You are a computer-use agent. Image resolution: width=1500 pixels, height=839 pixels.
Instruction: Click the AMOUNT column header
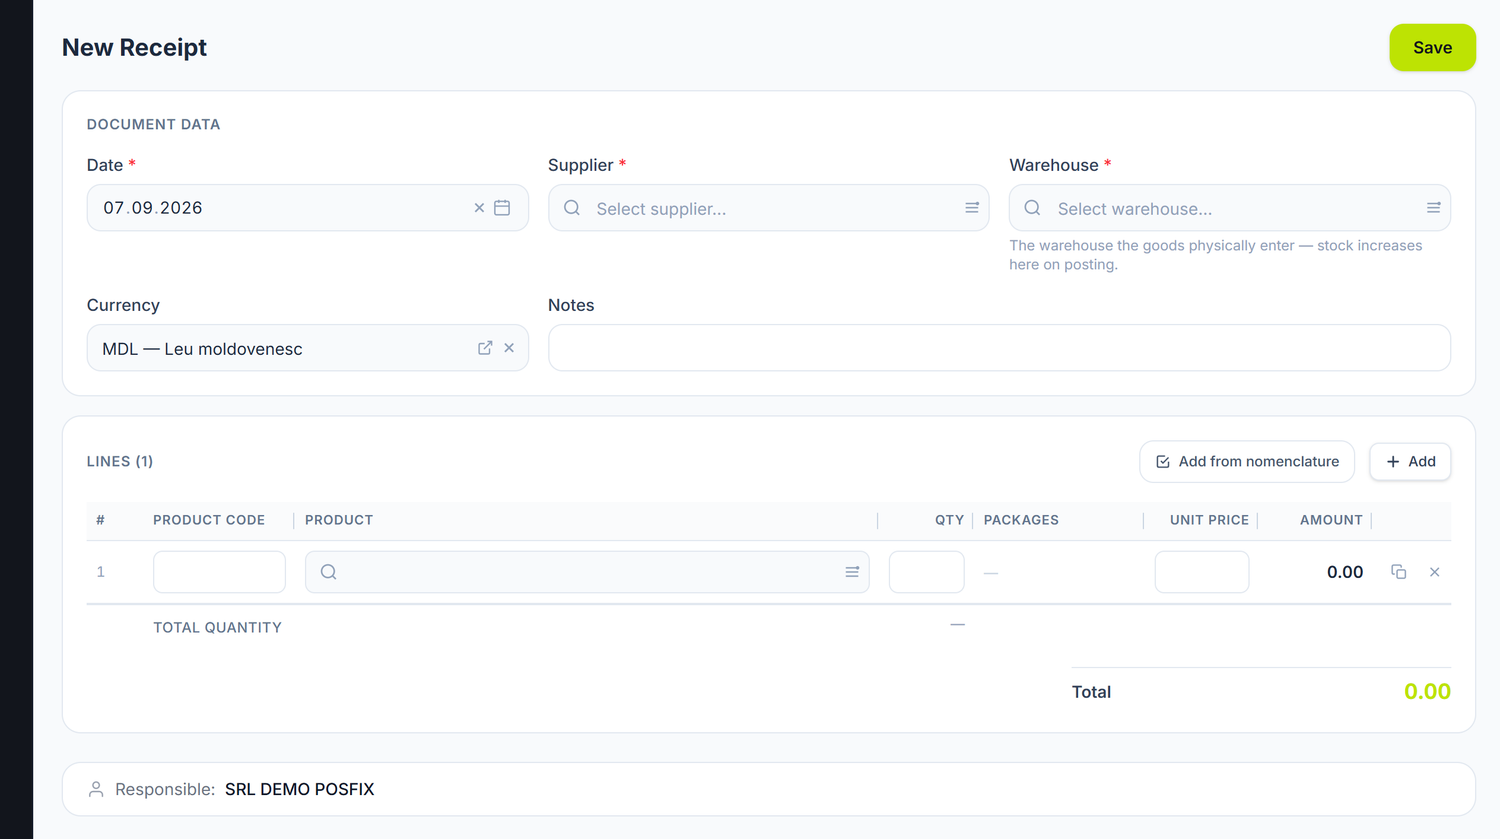(1331, 520)
